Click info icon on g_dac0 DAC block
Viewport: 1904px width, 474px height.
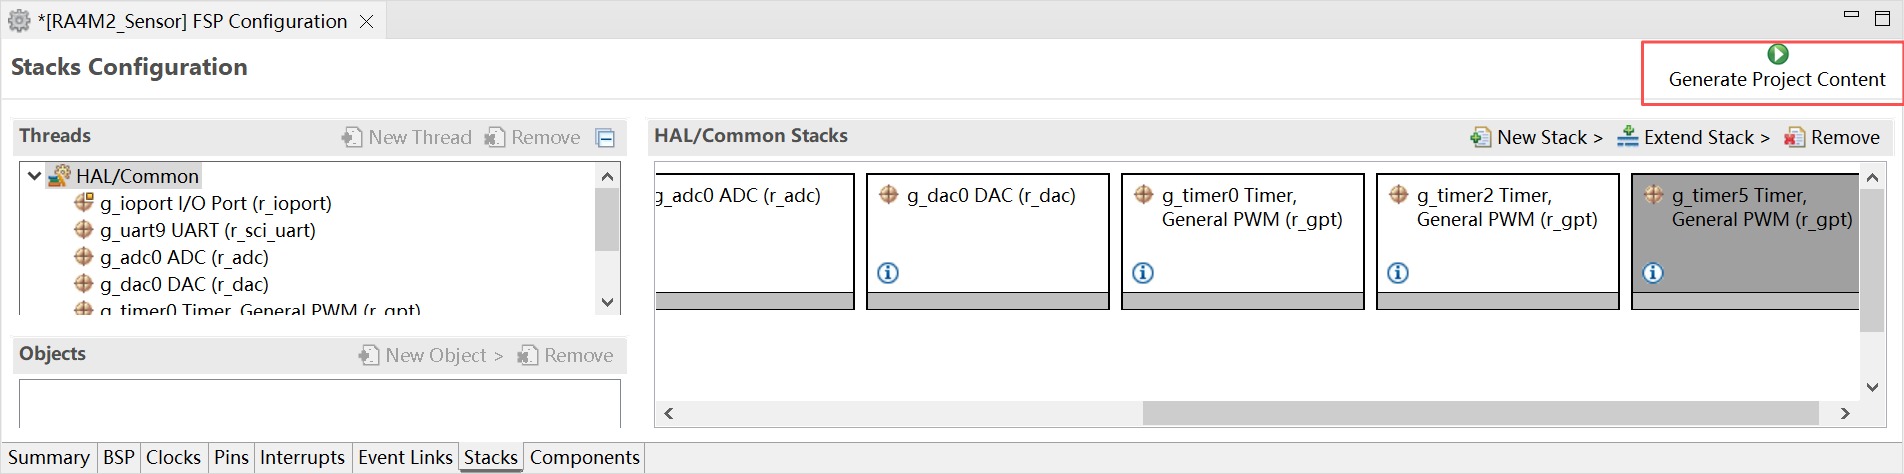[x=888, y=273]
